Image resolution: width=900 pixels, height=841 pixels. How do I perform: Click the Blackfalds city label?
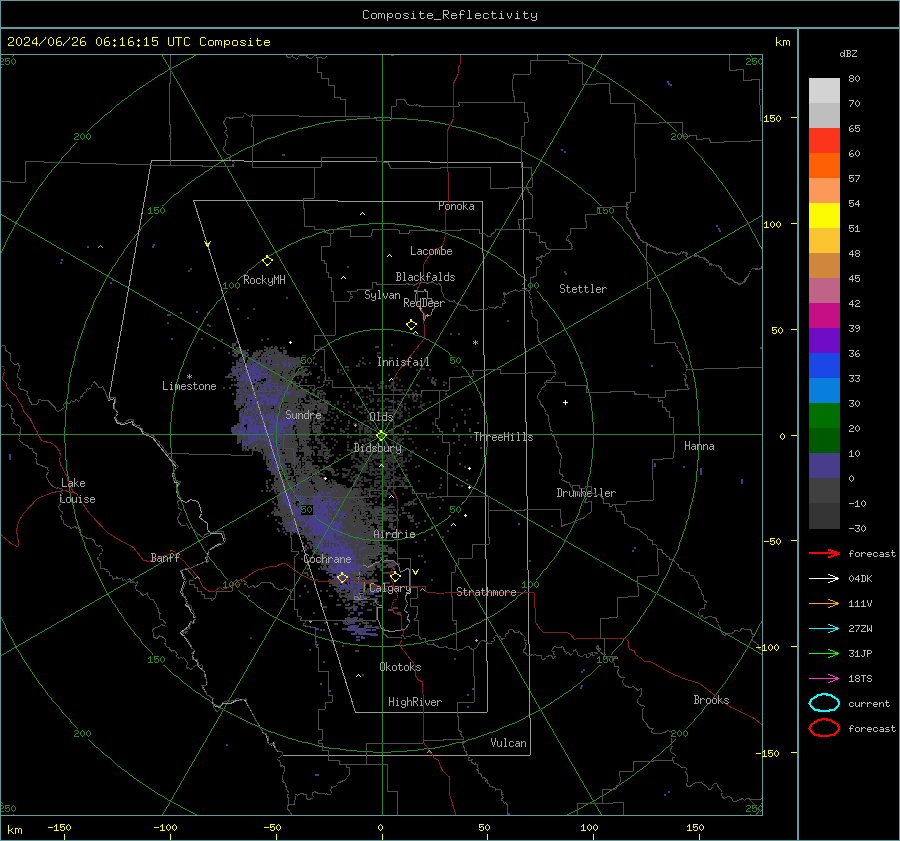point(425,277)
